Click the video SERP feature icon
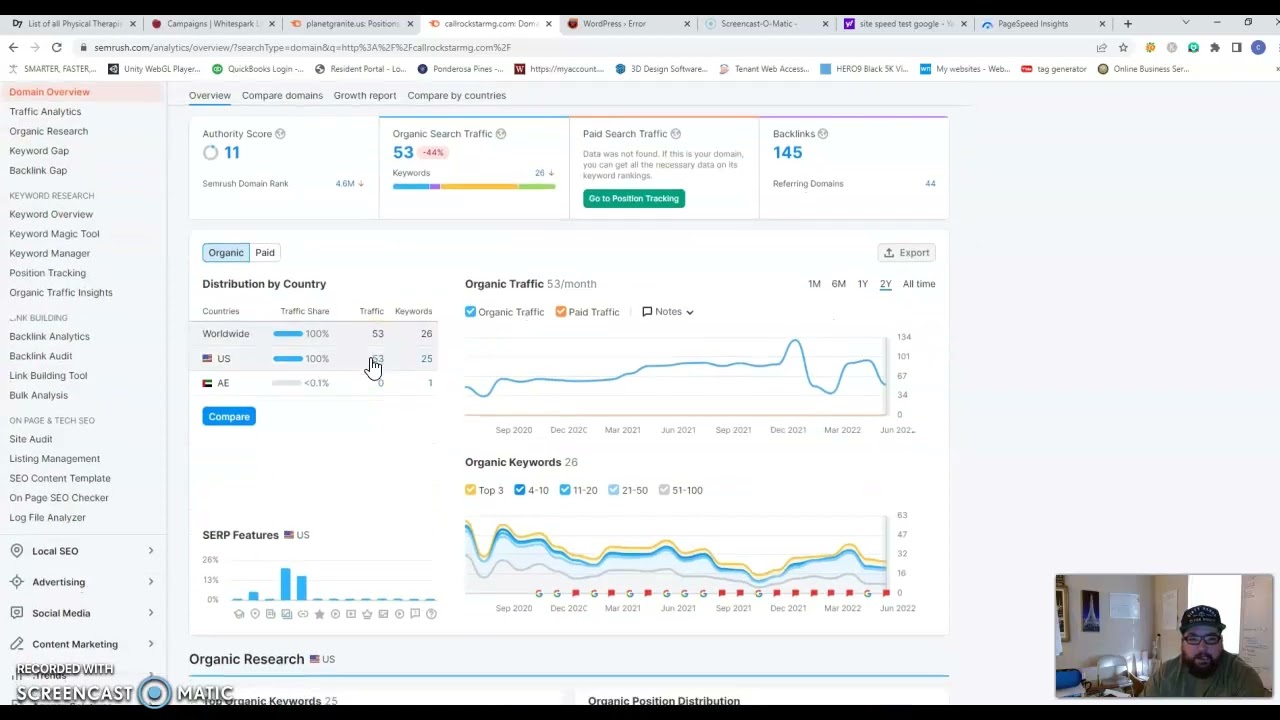1280x720 pixels. (x=335, y=613)
